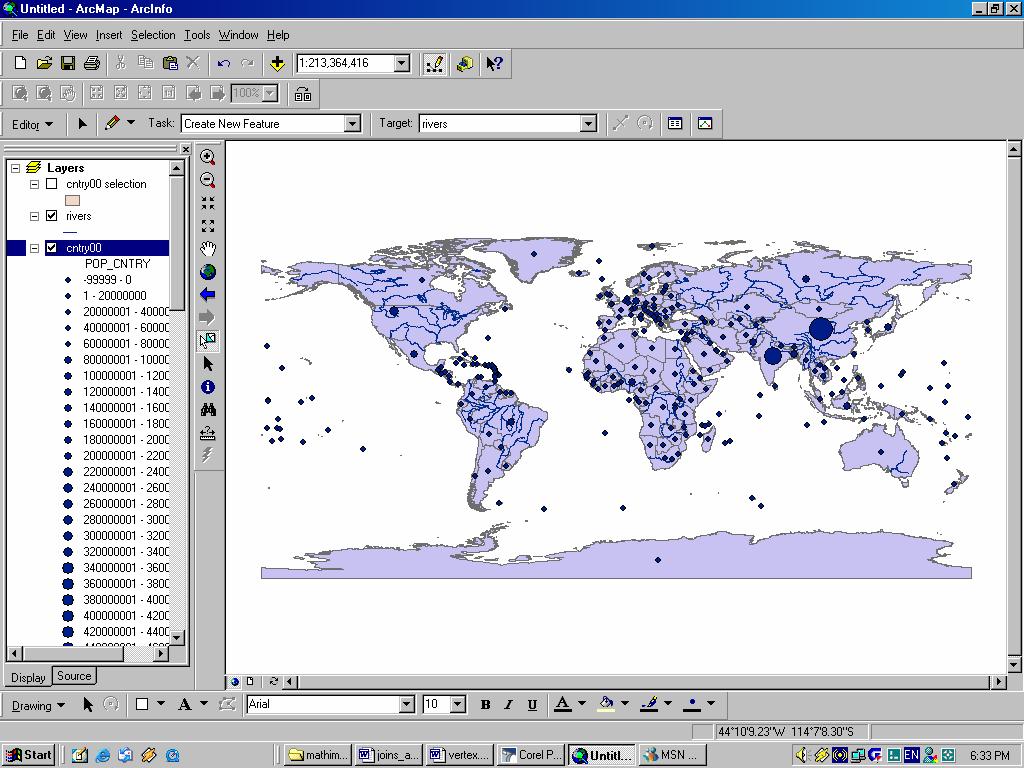Select the Select Features tool
The image size is (1024, 768).
click(208, 340)
